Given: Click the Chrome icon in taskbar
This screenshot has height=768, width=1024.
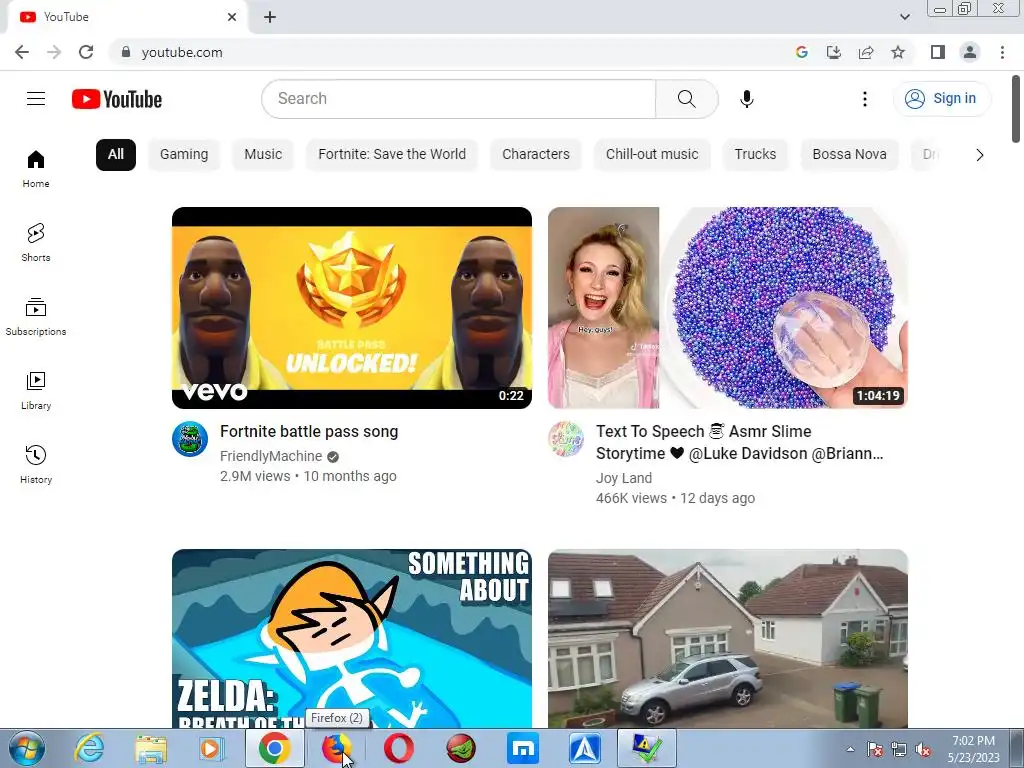Looking at the screenshot, I should point(274,748).
